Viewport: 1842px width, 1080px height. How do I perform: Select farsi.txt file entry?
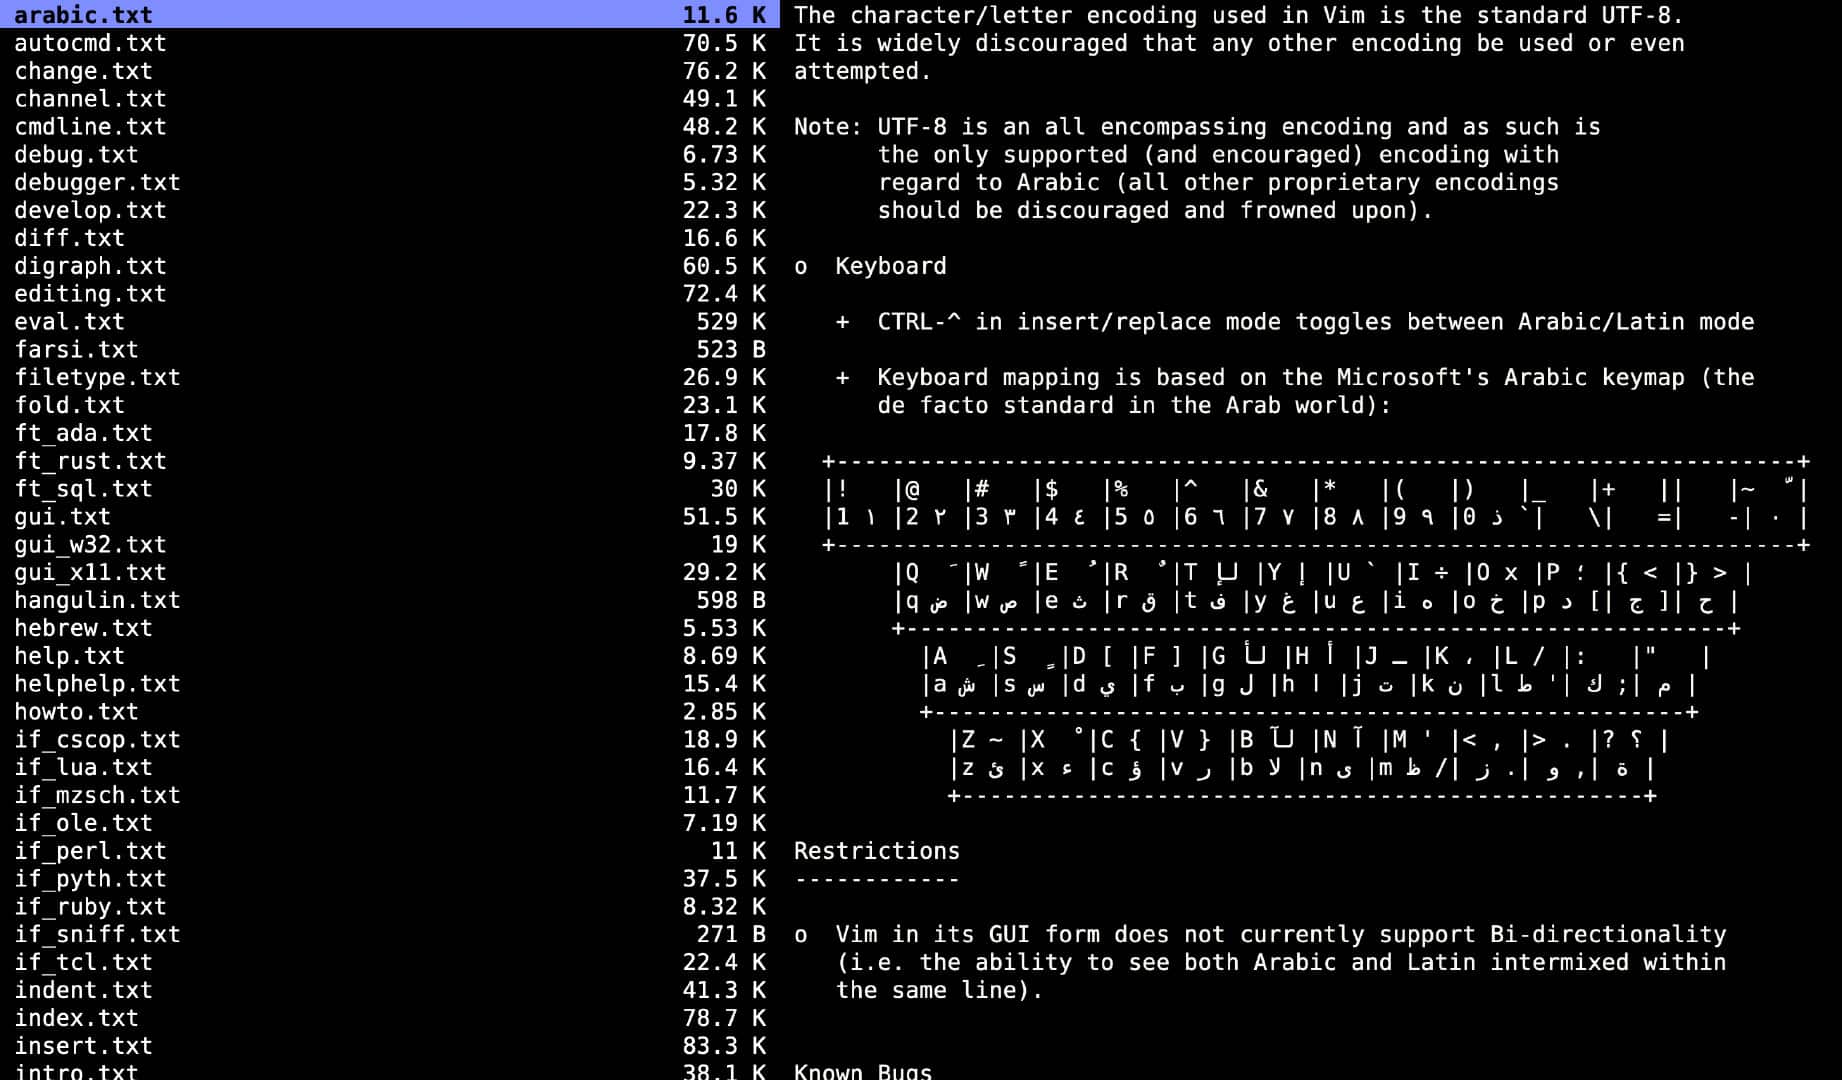[x=390, y=350]
